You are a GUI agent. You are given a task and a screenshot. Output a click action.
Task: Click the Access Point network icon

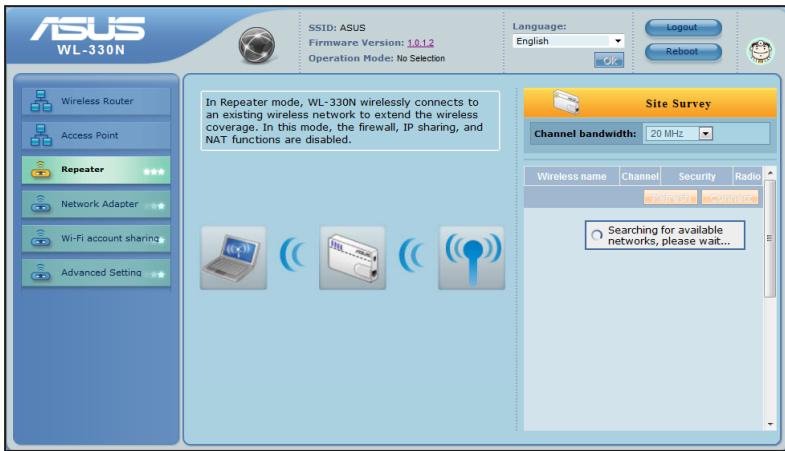click(x=41, y=135)
